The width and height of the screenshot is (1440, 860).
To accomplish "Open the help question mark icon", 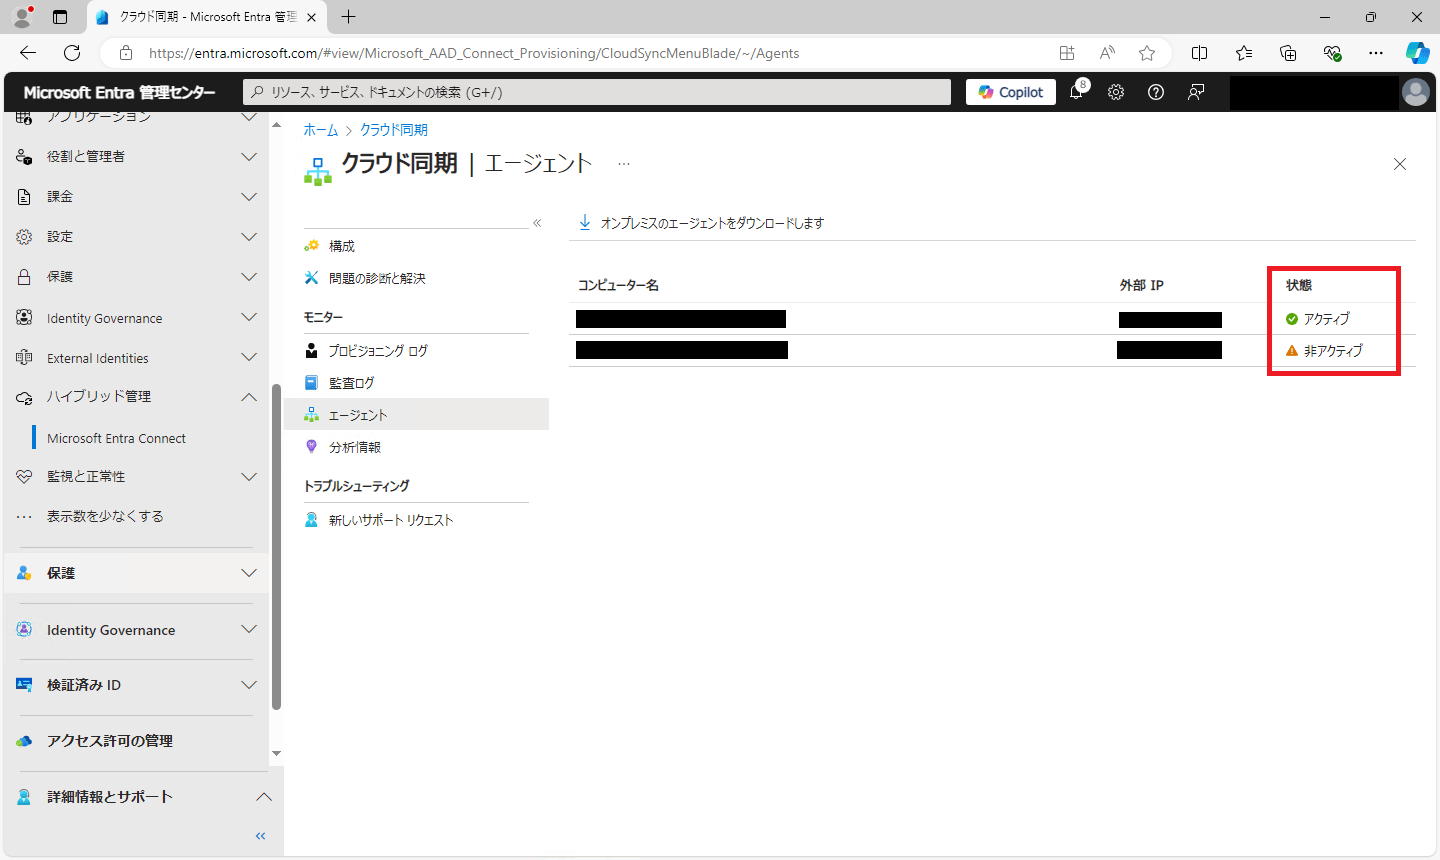I will pos(1156,92).
